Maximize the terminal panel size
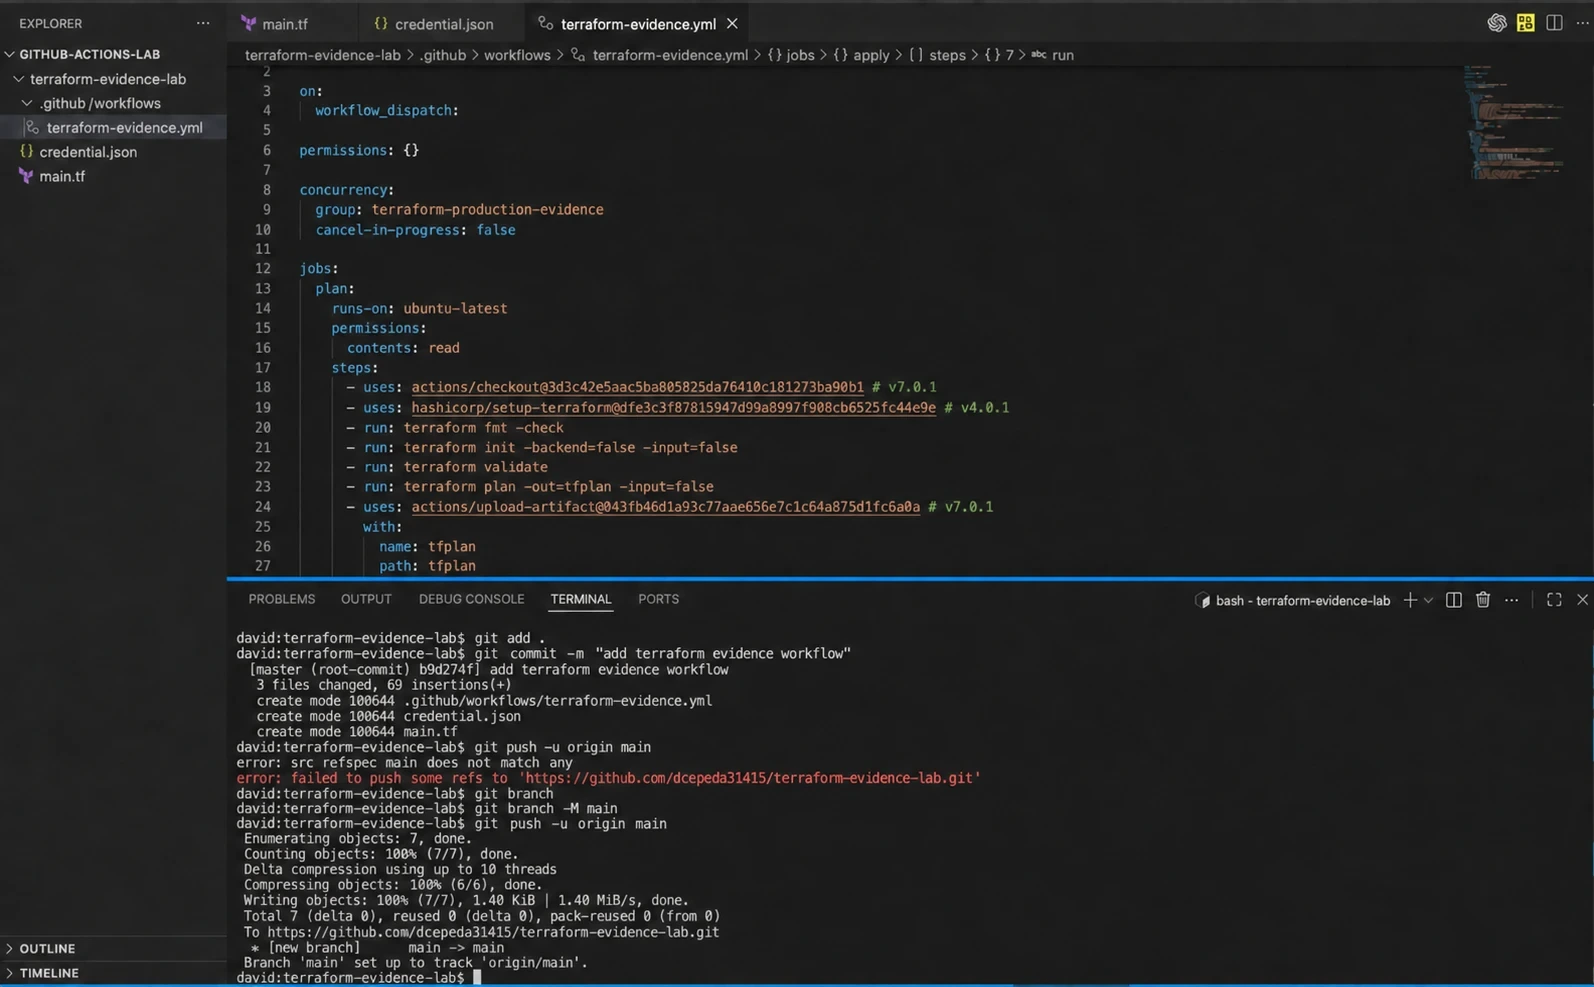The width and height of the screenshot is (1594, 987). click(1554, 600)
